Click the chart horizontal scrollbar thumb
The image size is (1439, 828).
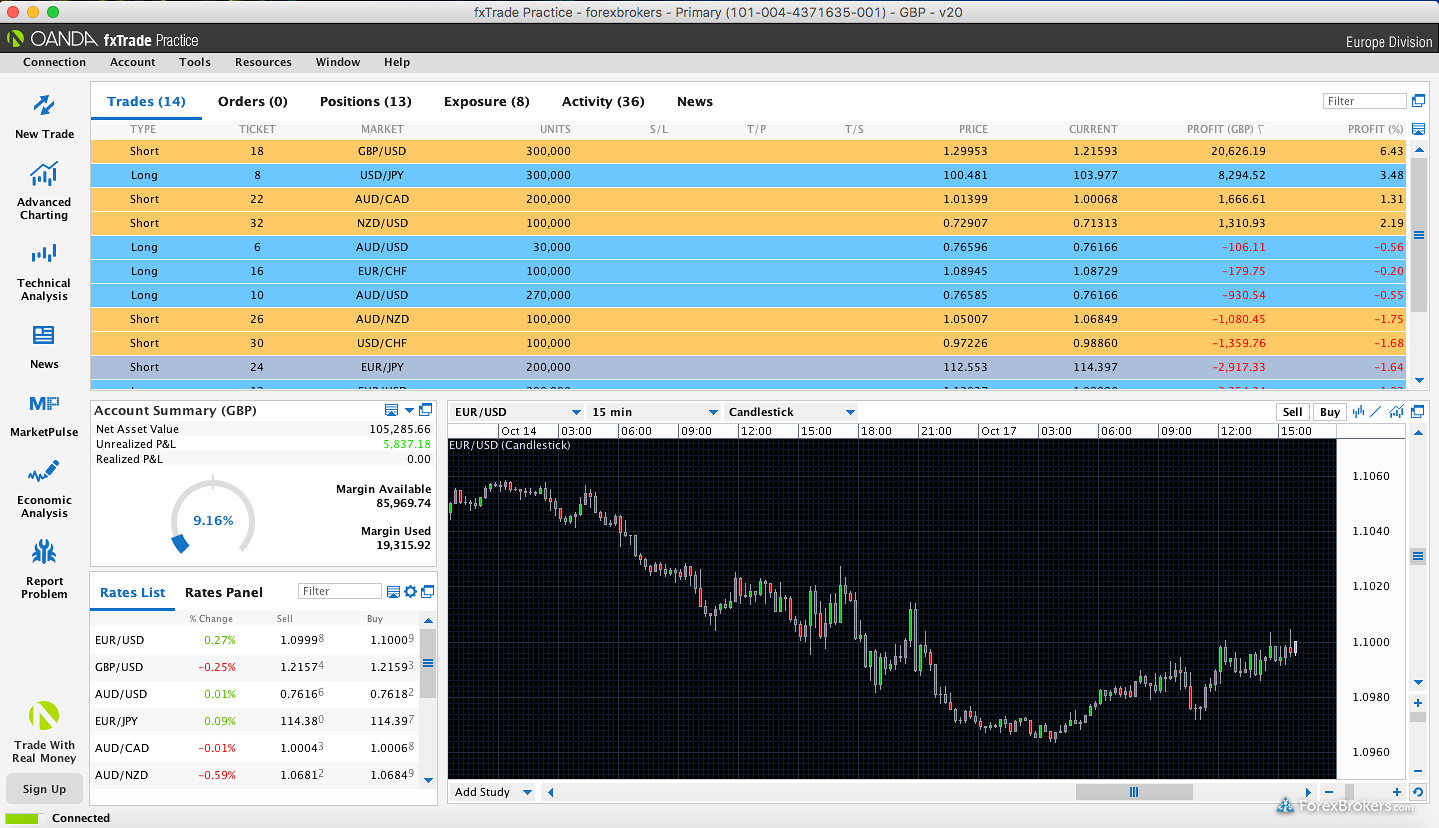click(x=1134, y=792)
